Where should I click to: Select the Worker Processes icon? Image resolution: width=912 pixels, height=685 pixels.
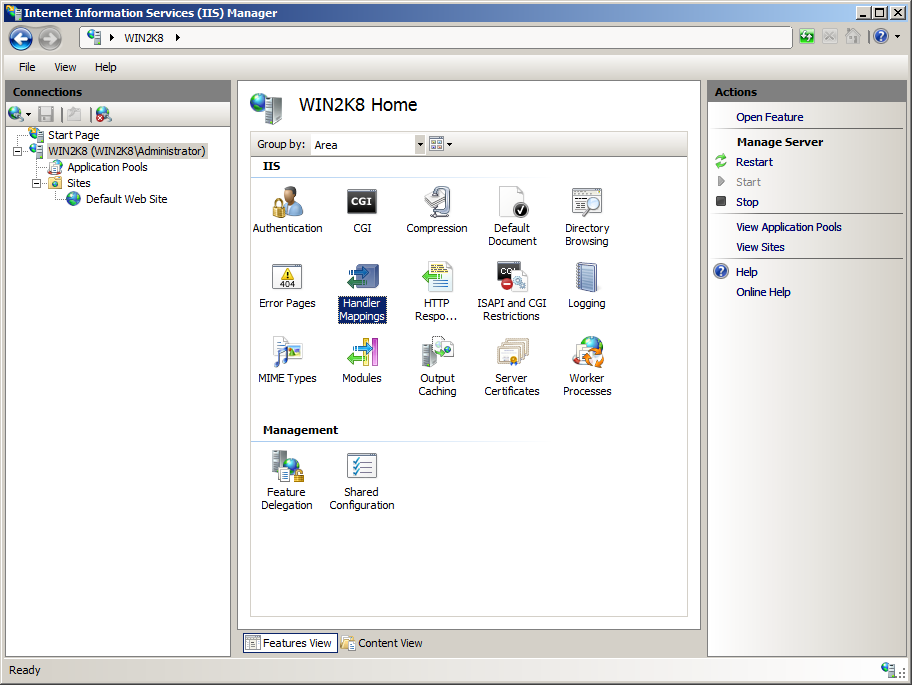click(x=586, y=353)
